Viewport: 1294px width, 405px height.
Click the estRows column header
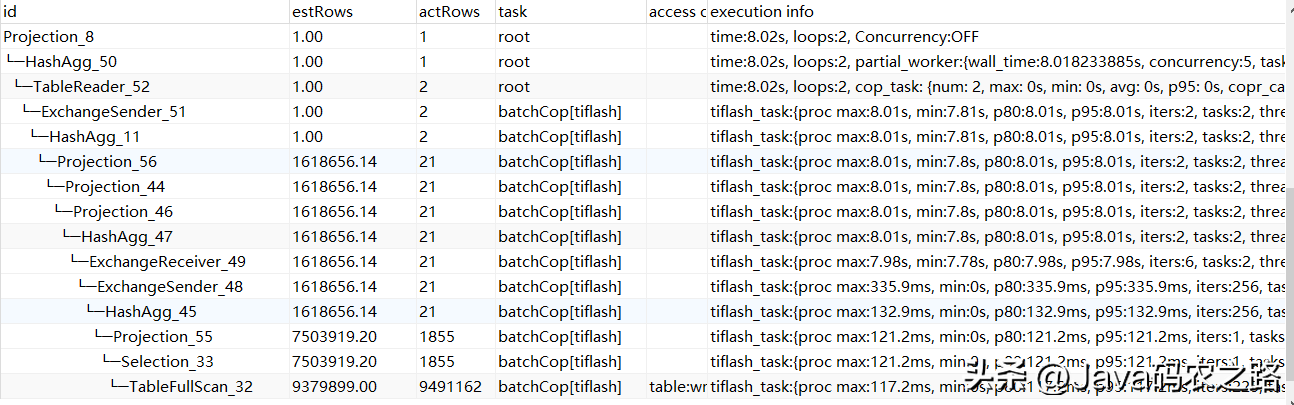pos(321,12)
